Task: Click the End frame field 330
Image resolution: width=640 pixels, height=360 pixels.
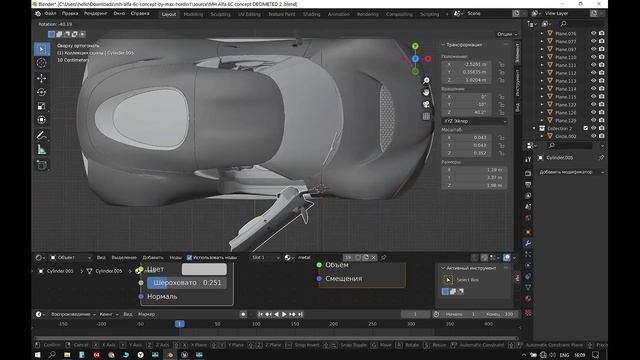Action: 501,314
